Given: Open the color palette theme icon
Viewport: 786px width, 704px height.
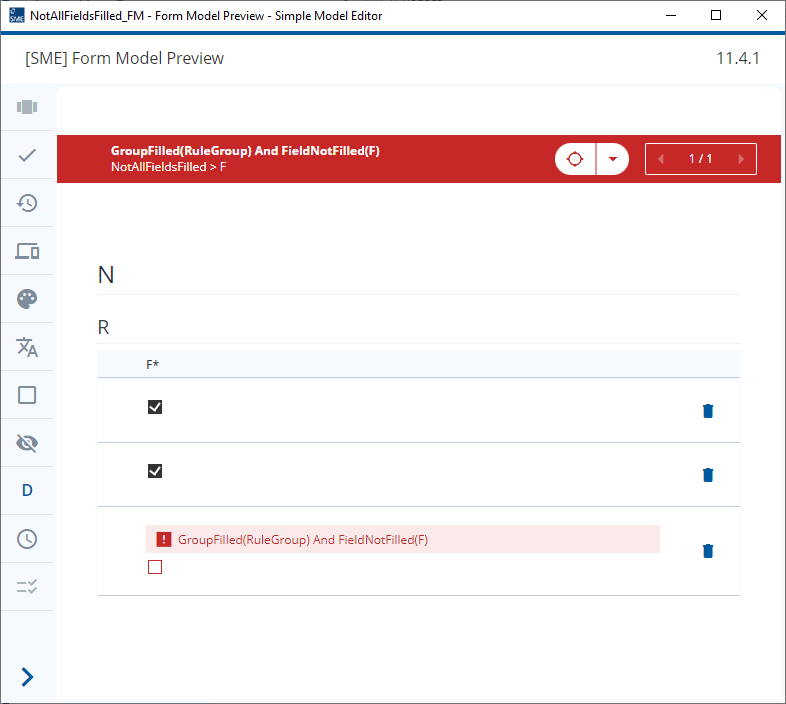Looking at the screenshot, I should point(27,299).
